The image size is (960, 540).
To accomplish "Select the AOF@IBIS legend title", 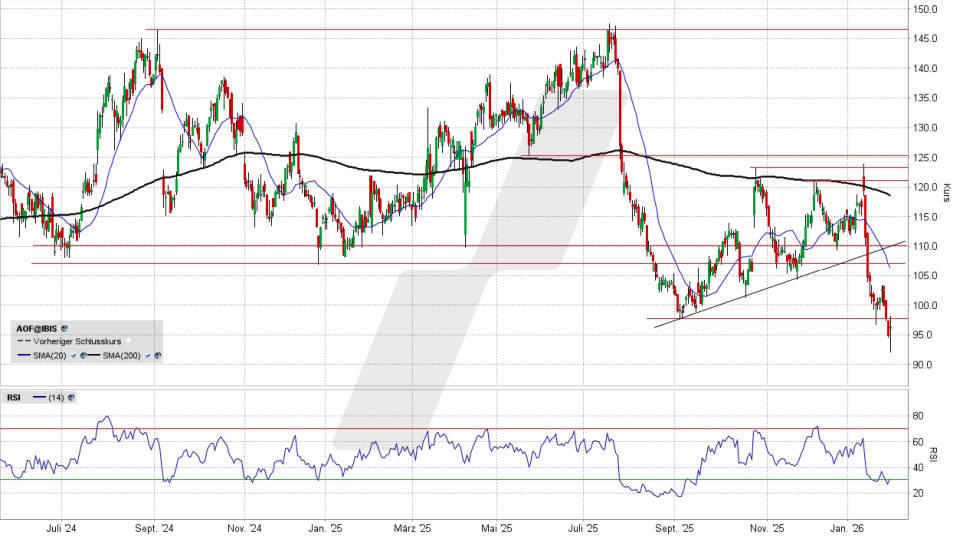I will tap(36, 327).
